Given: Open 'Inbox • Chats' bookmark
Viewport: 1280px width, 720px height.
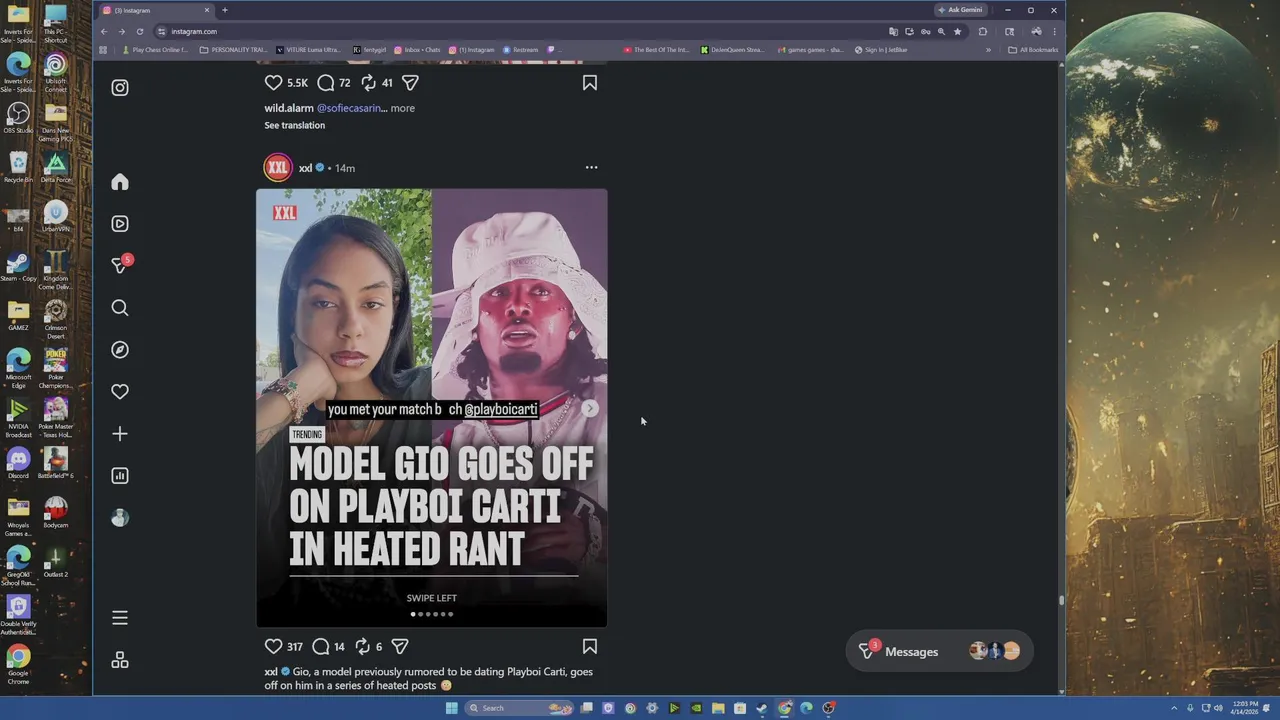Looking at the screenshot, I should [417, 50].
